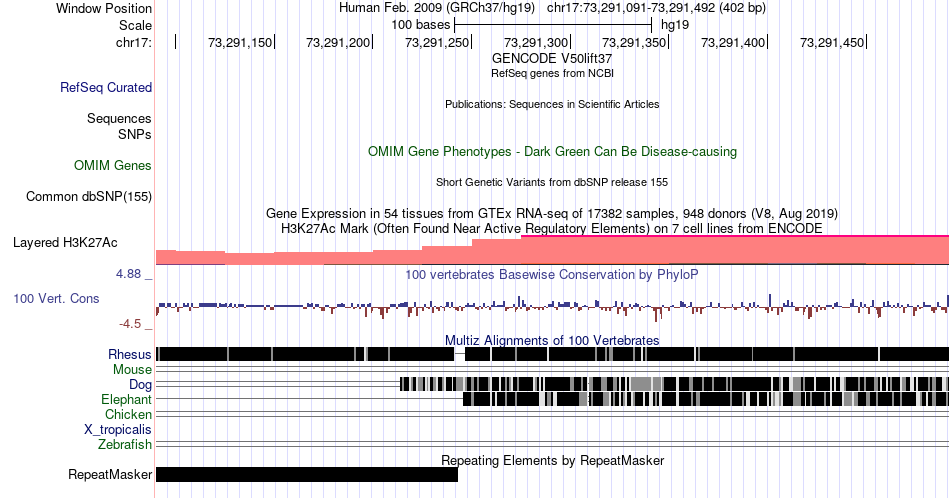950x498 pixels.
Task: Click the Zebrafish species label
Action: click(x=125, y=445)
